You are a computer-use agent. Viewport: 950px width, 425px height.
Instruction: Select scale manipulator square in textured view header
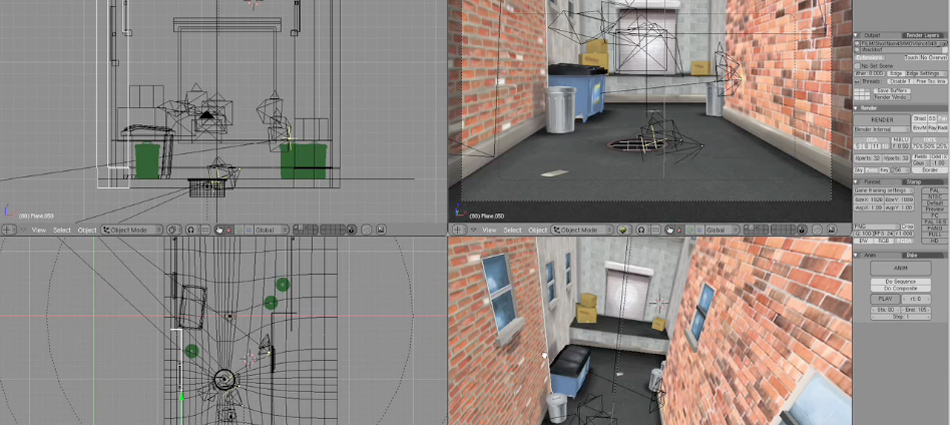pos(699,230)
